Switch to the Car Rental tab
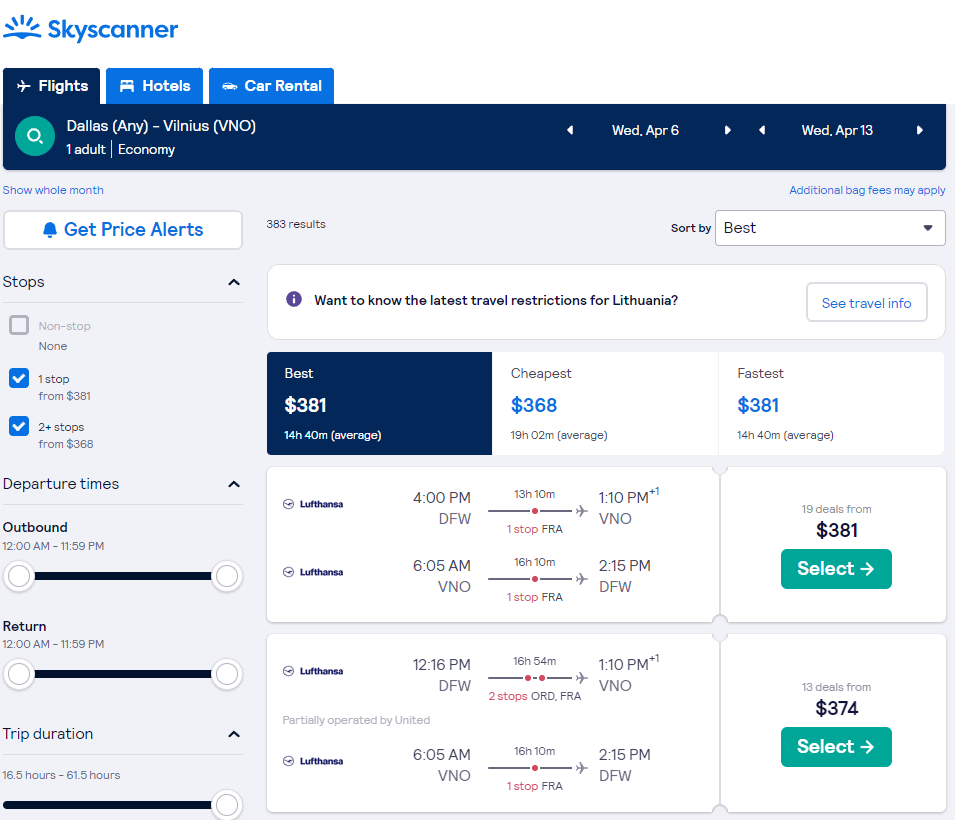Screen dimensions: 955x820 click(272, 86)
